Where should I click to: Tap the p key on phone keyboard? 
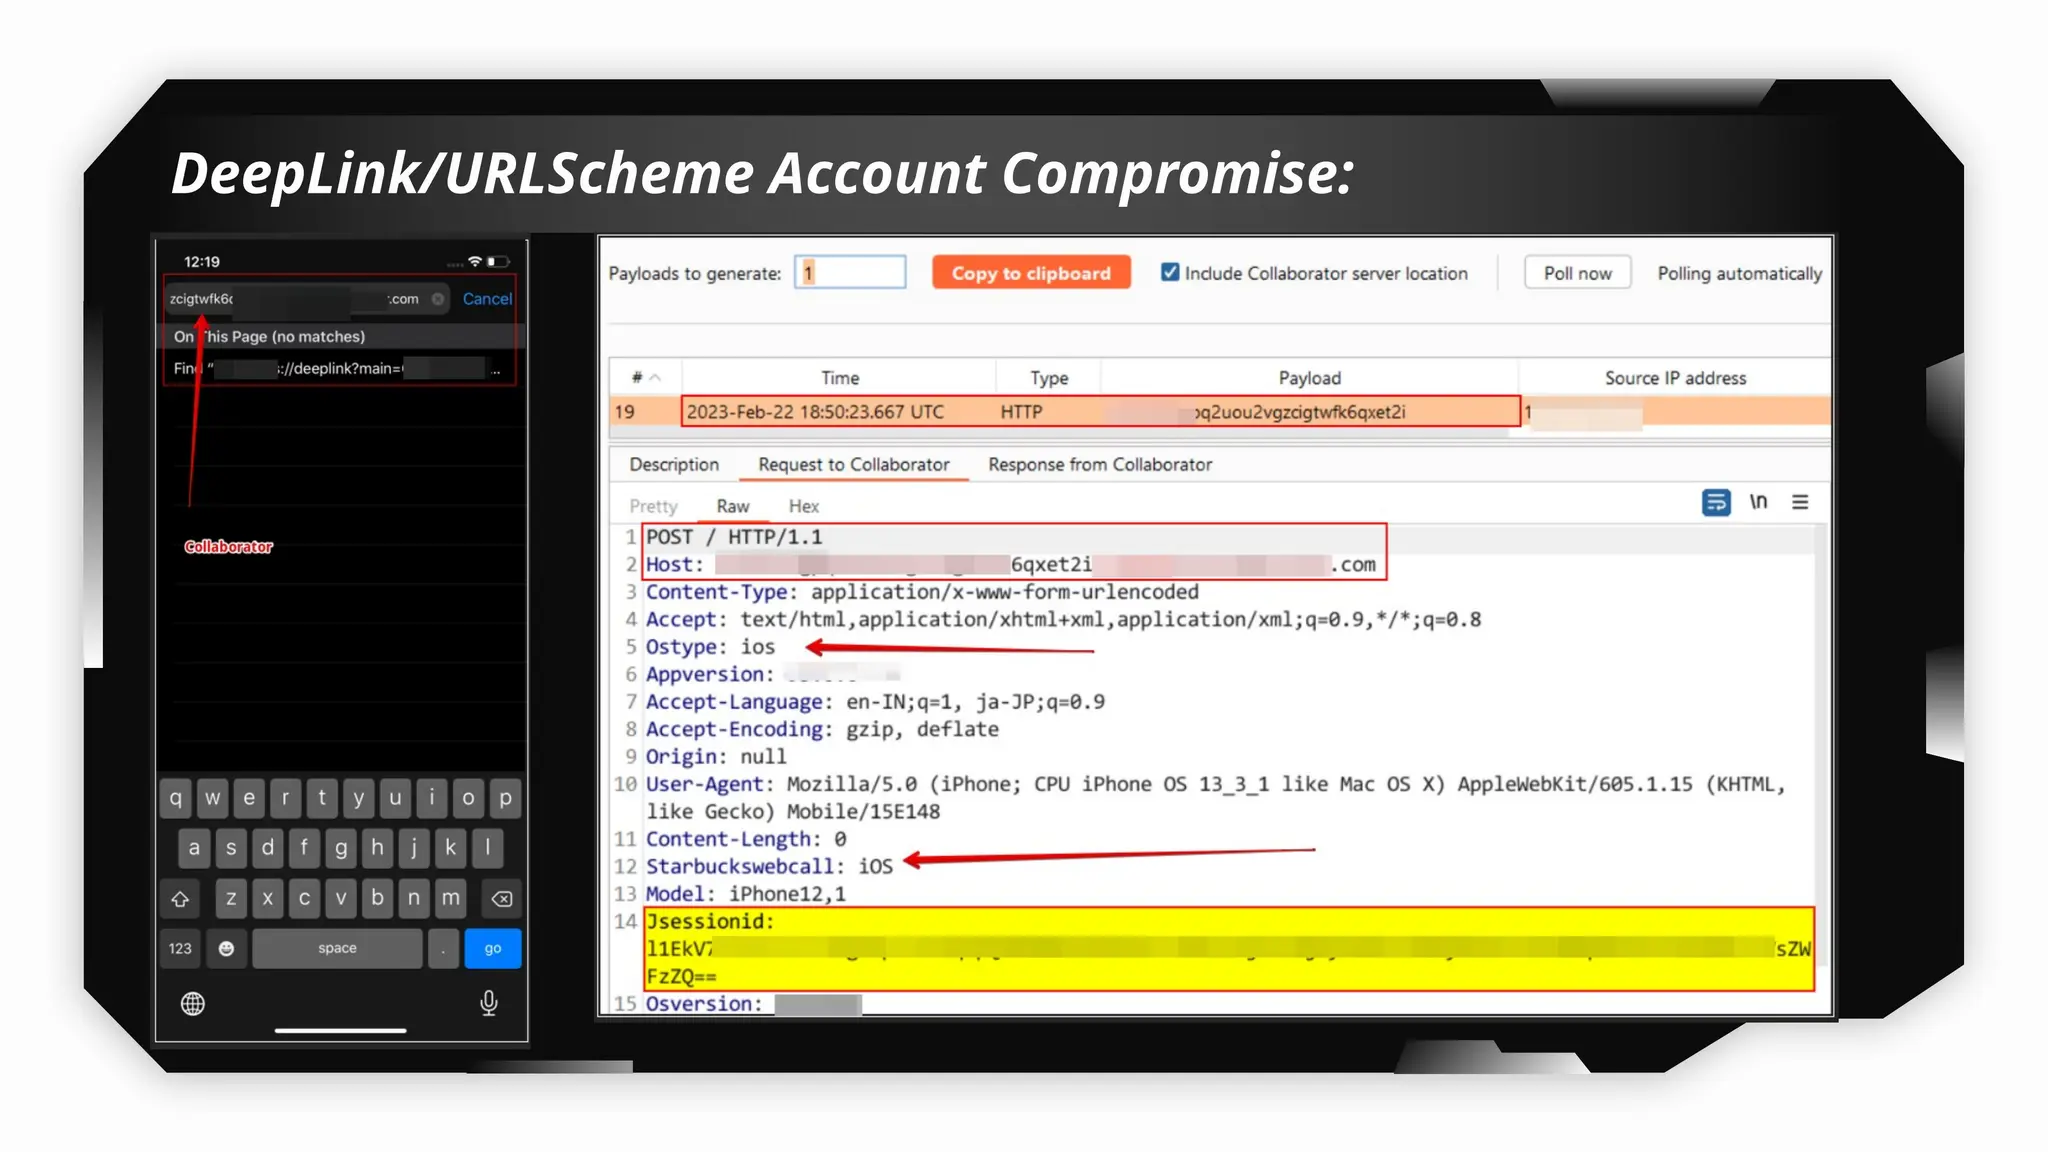(506, 798)
